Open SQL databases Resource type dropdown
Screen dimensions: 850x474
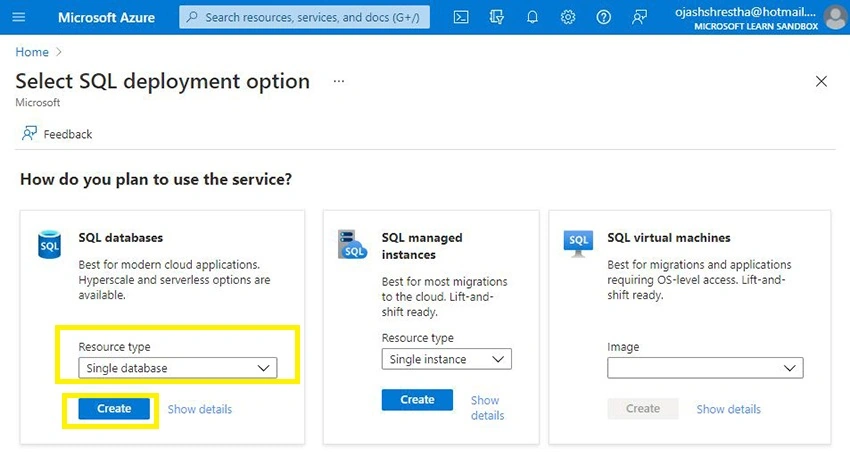pyautogui.click(x=178, y=368)
